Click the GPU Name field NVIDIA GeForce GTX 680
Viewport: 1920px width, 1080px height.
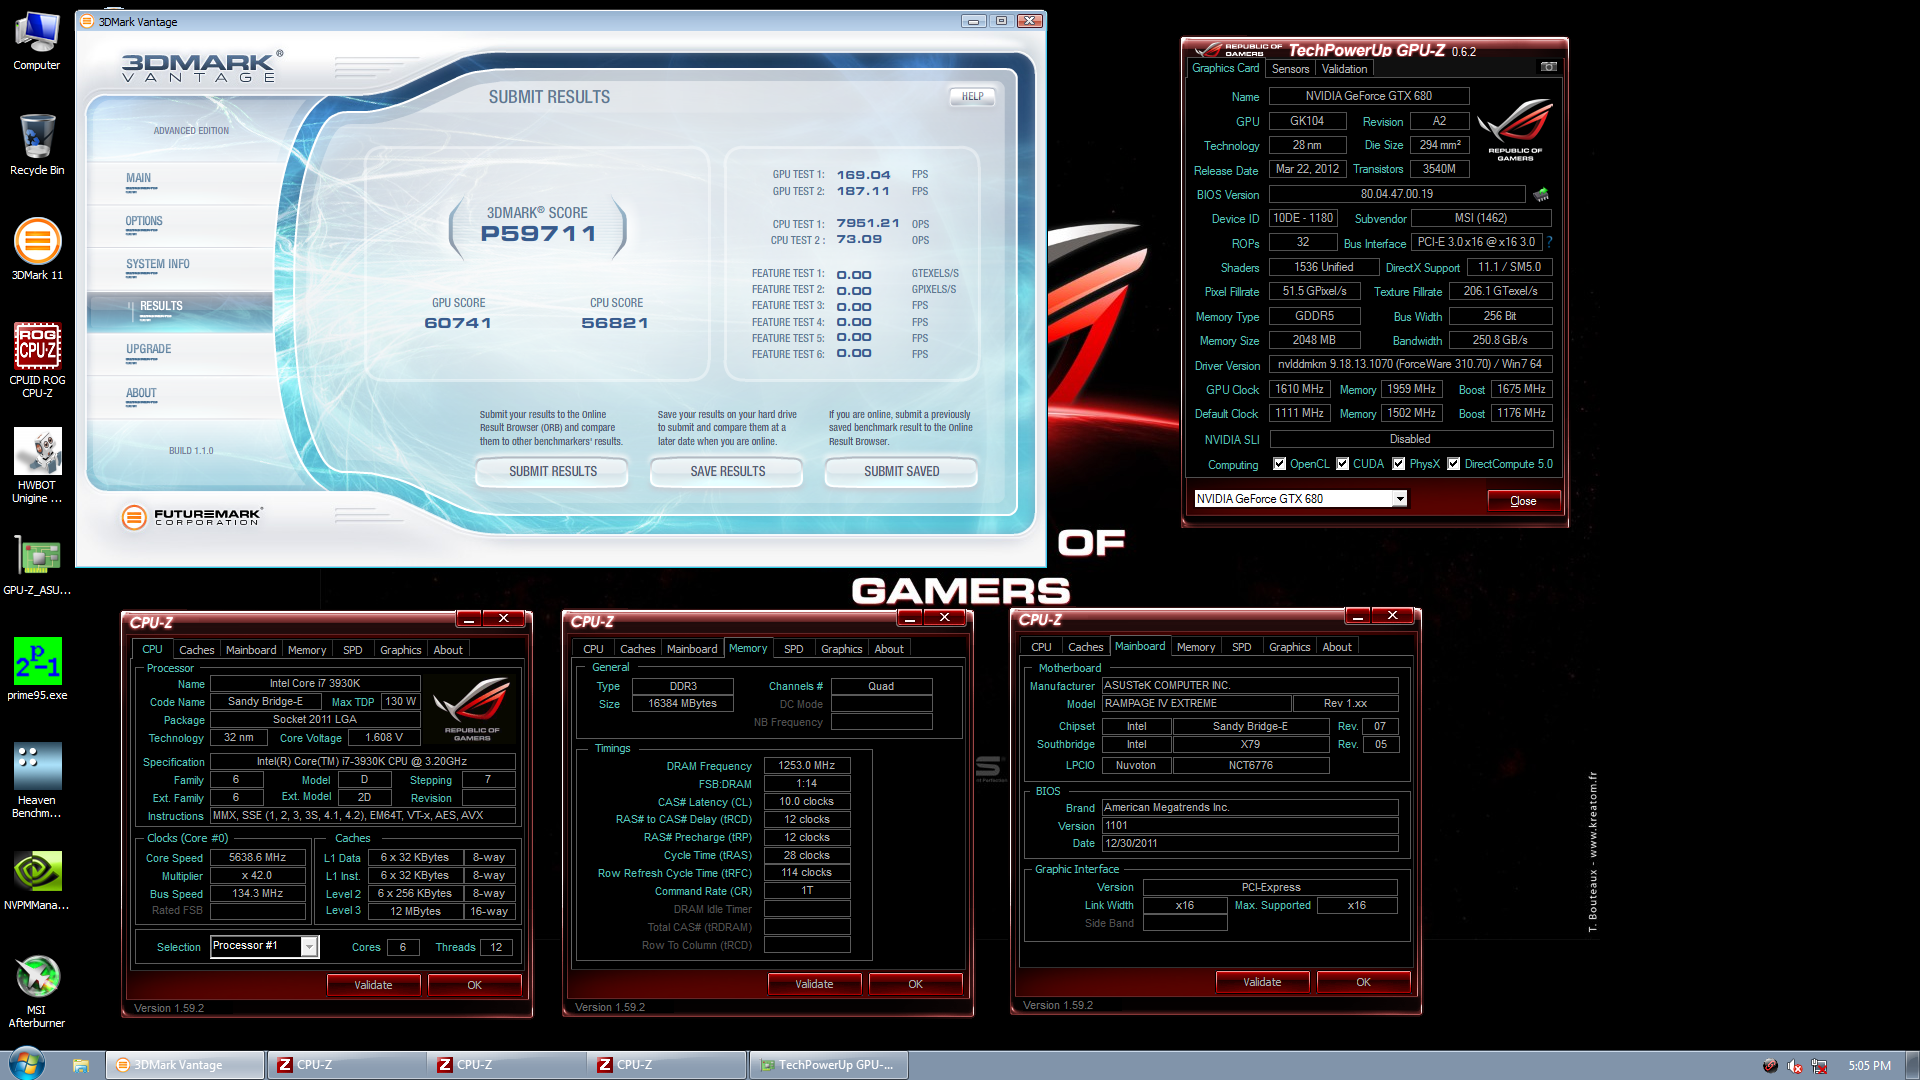[x=1368, y=96]
